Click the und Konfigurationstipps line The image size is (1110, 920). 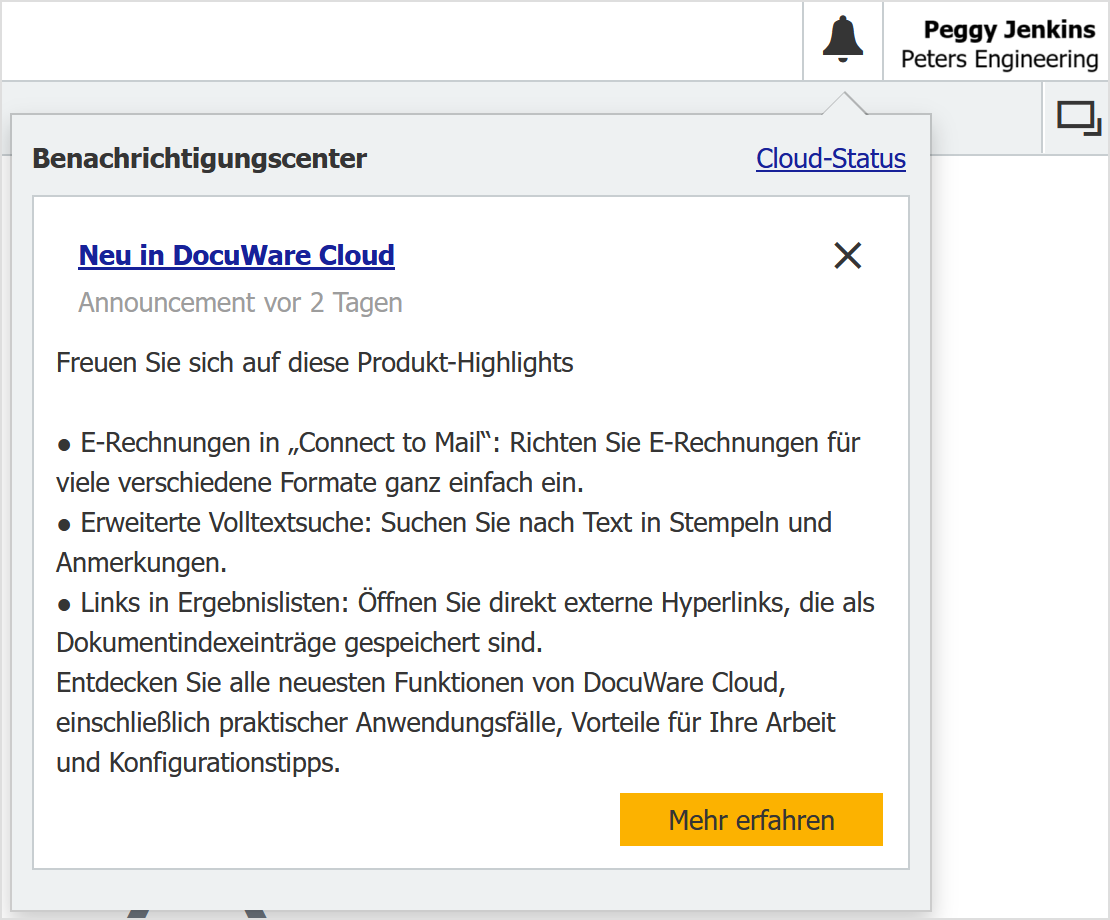point(198,763)
